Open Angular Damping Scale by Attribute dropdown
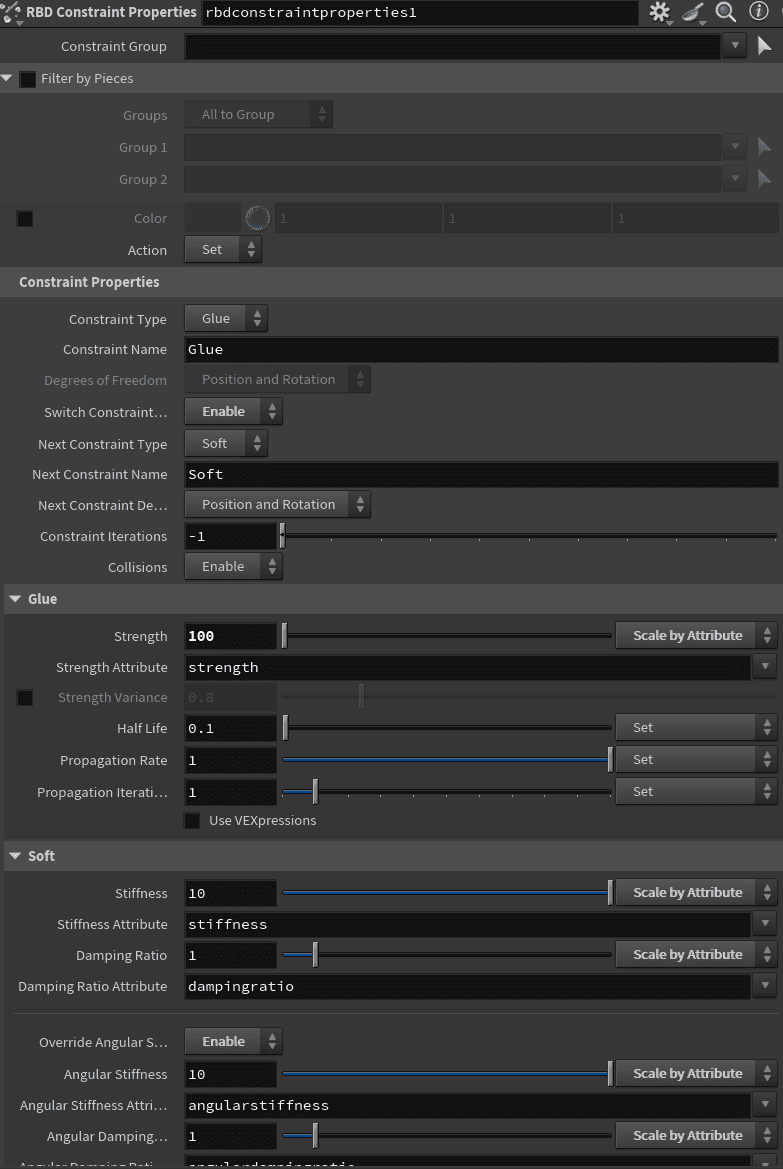The image size is (783, 1169). [697, 1135]
